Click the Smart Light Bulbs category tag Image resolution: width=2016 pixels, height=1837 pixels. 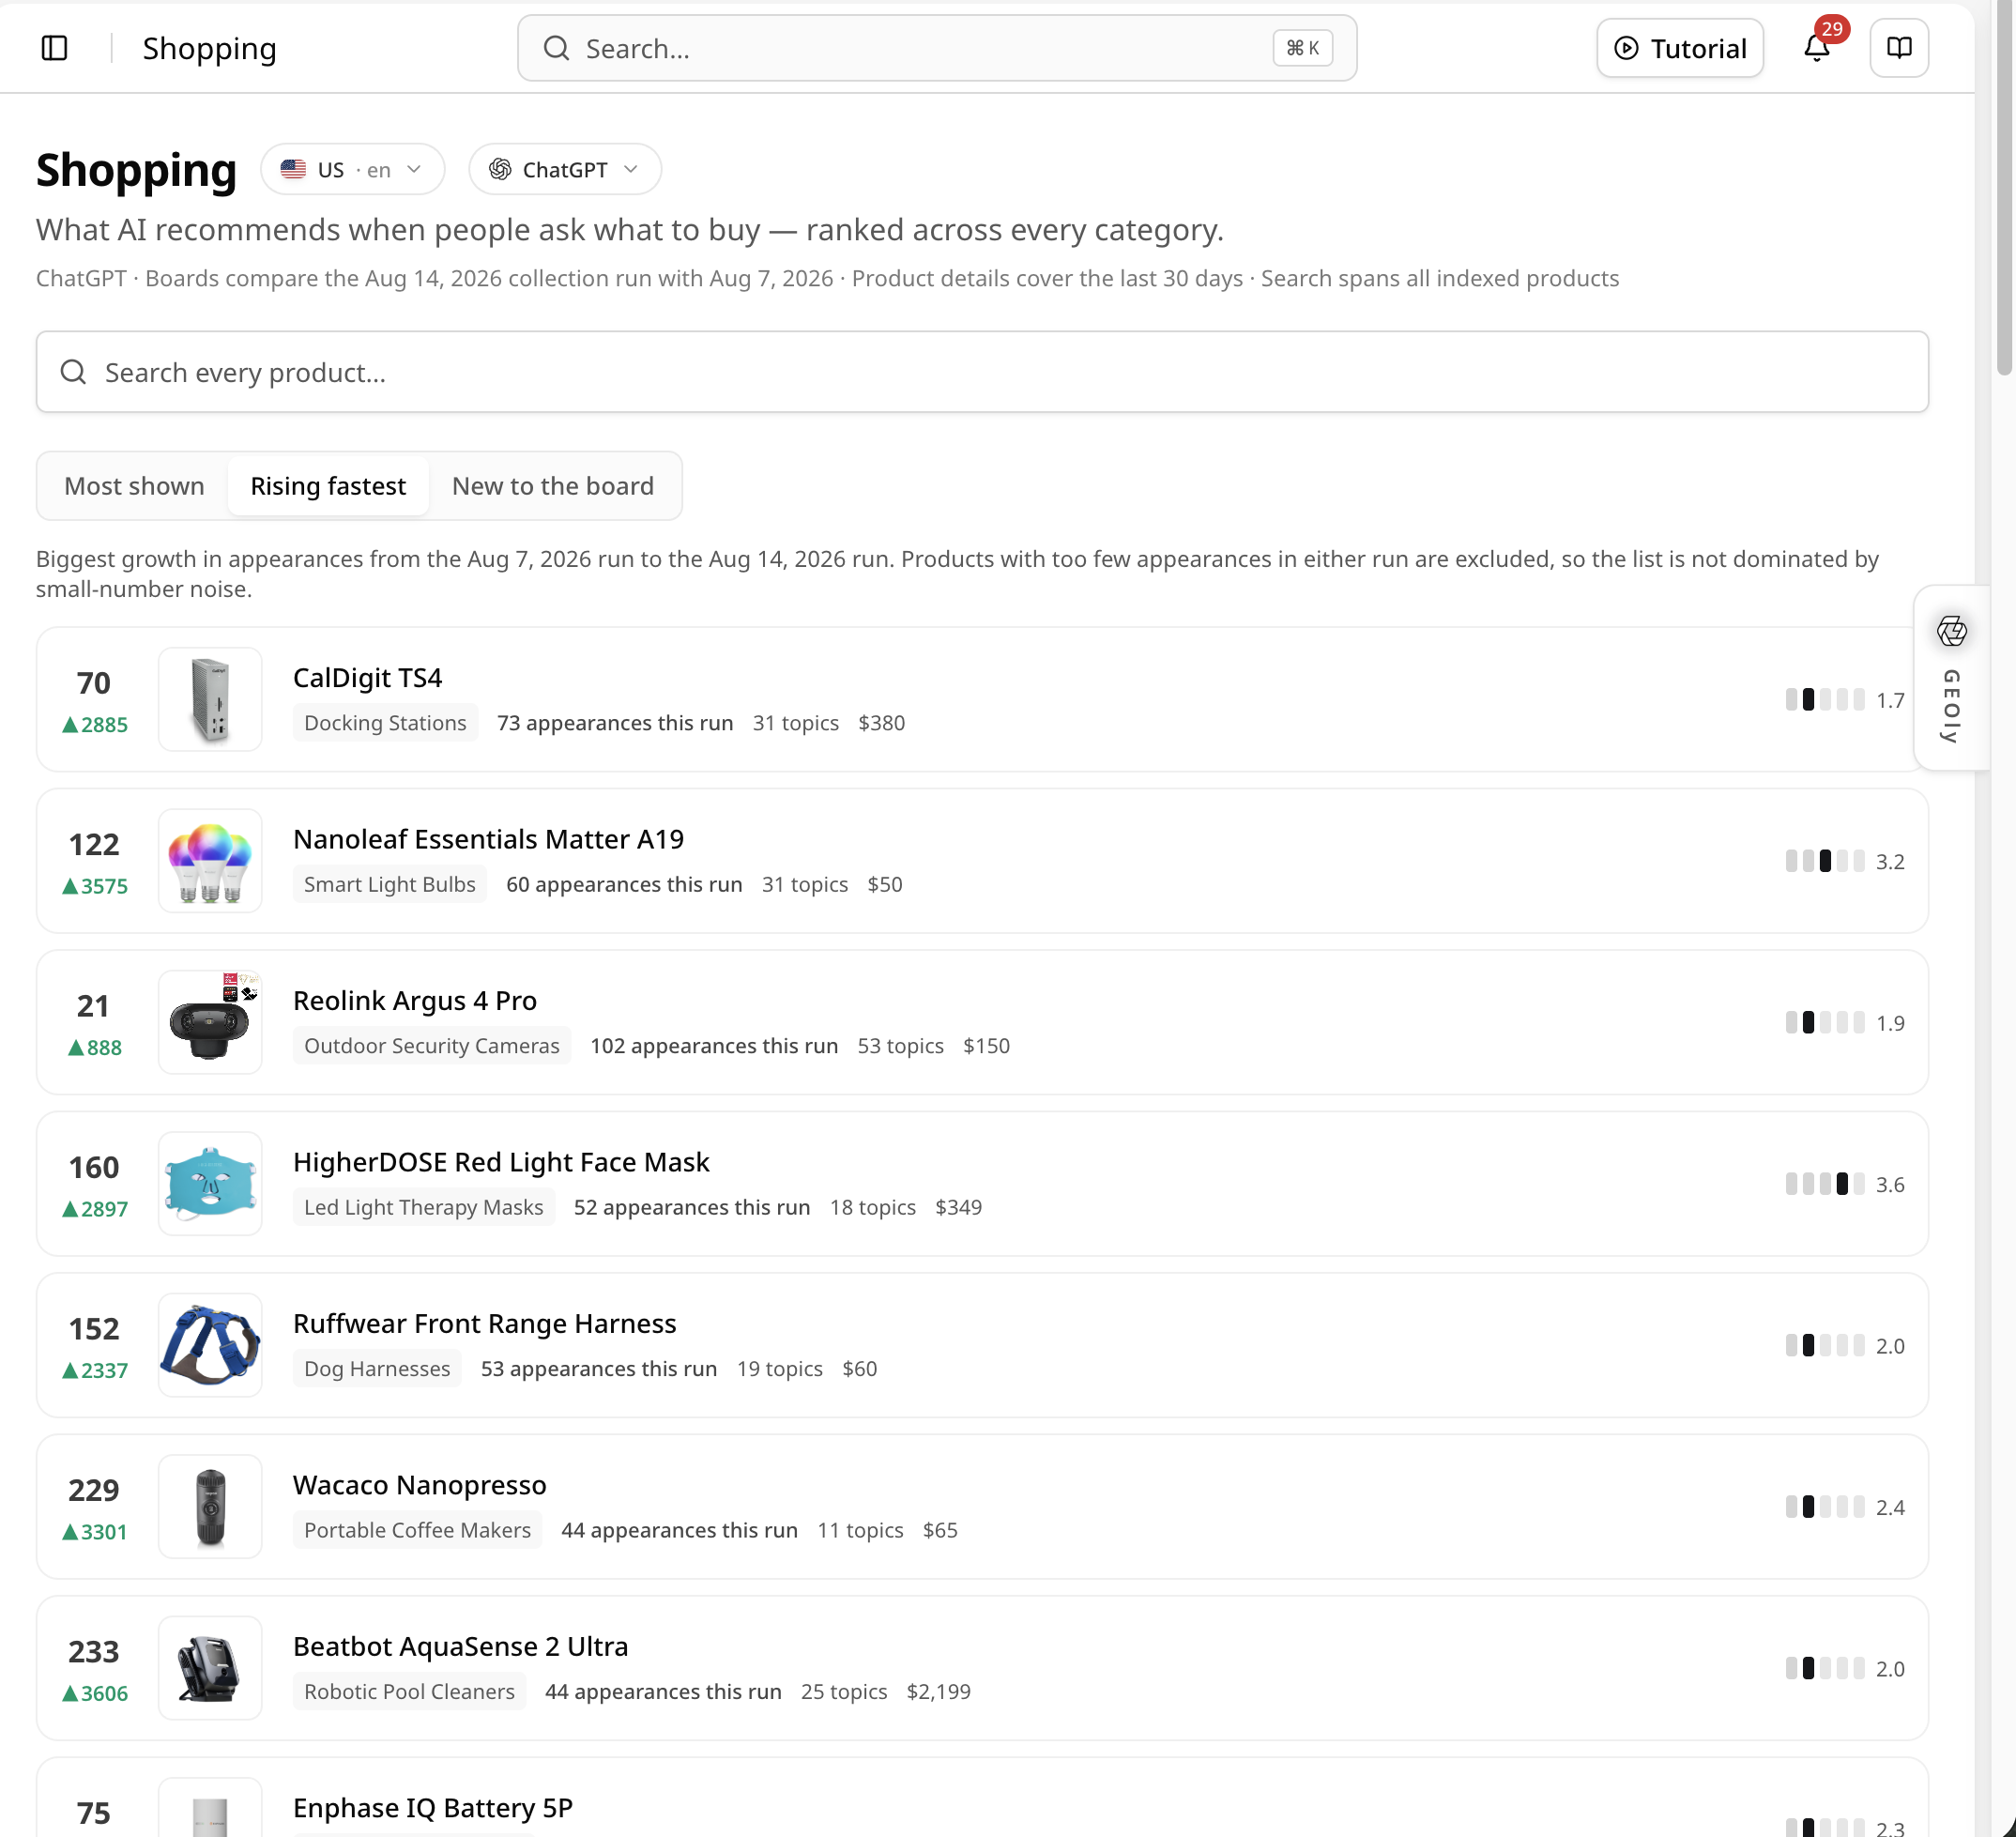(390, 884)
